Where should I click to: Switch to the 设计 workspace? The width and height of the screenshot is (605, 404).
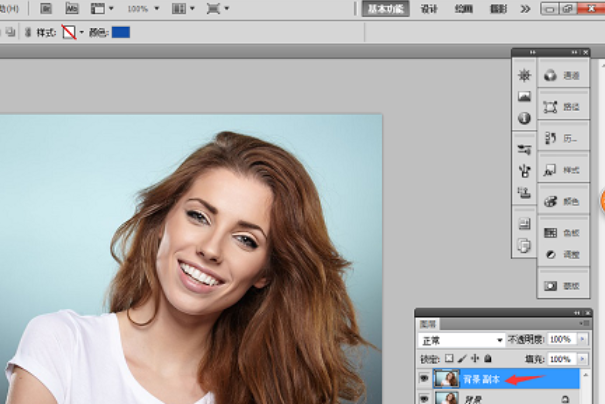pos(429,9)
